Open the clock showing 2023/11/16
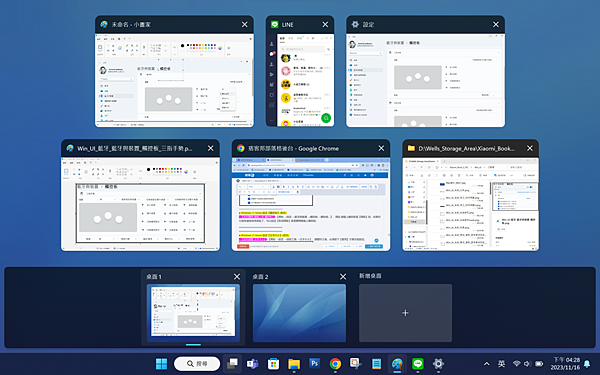 coord(565,364)
